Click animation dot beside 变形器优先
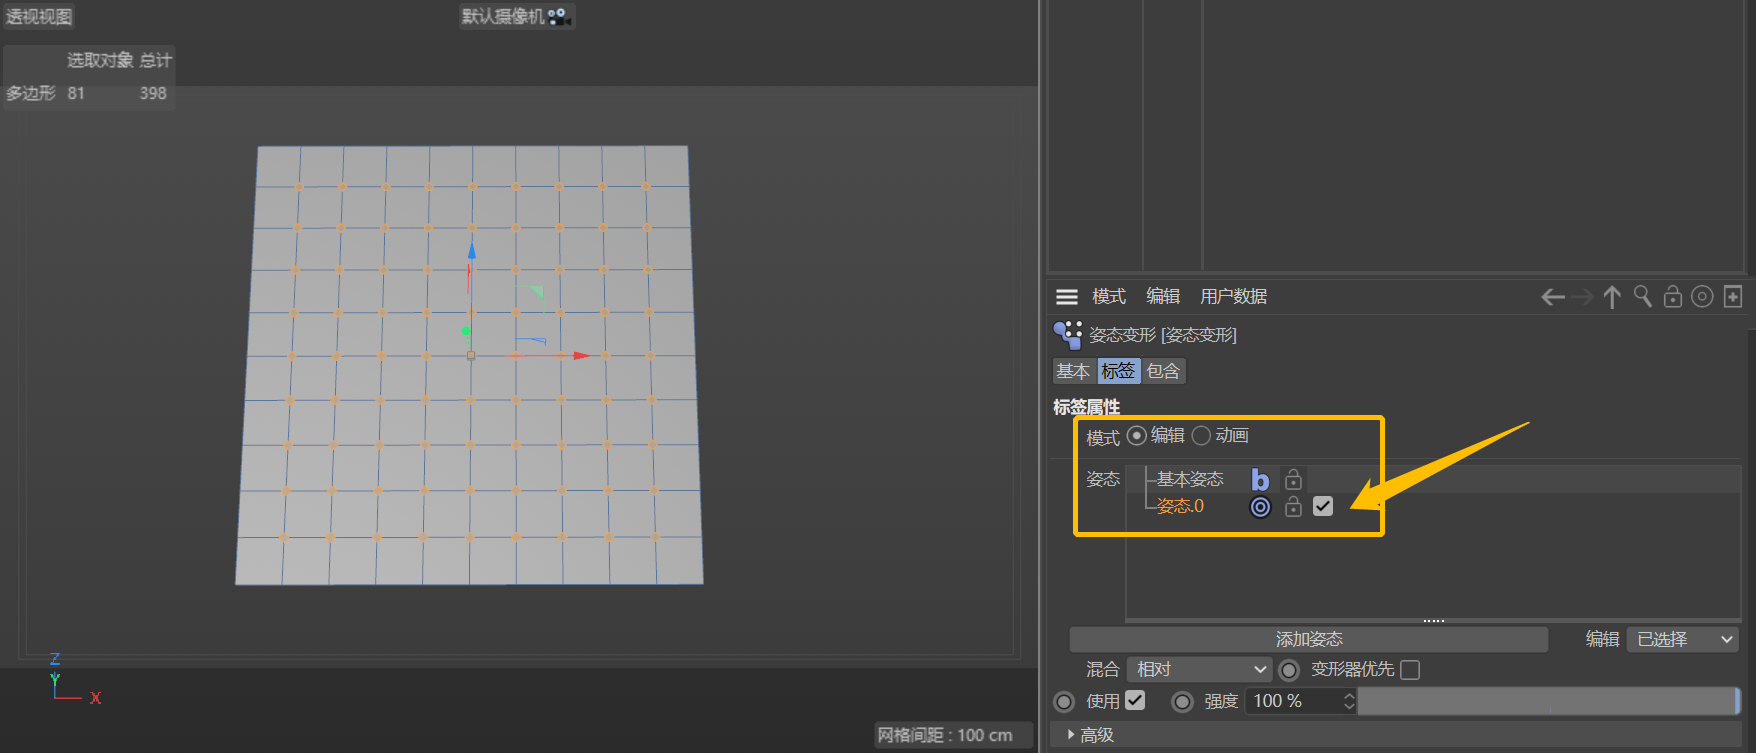Screen dimensions: 1756x753 [1289, 670]
